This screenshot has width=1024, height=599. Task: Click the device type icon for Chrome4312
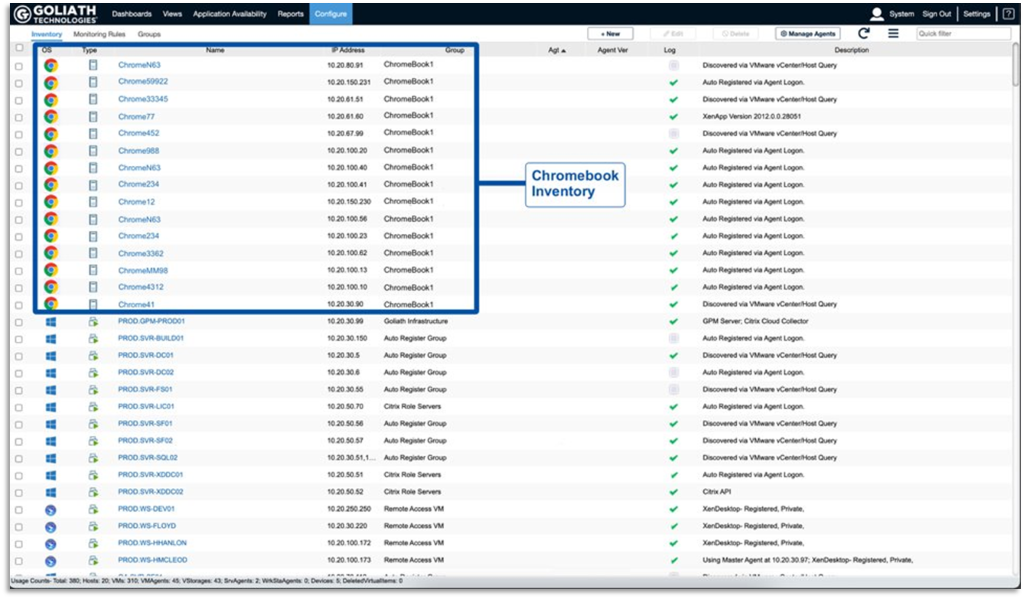click(93, 287)
